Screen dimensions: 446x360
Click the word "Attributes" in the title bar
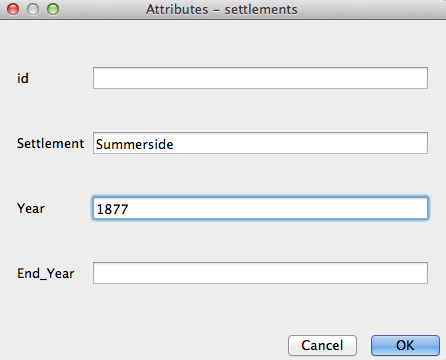pyautogui.click(x=177, y=9)
